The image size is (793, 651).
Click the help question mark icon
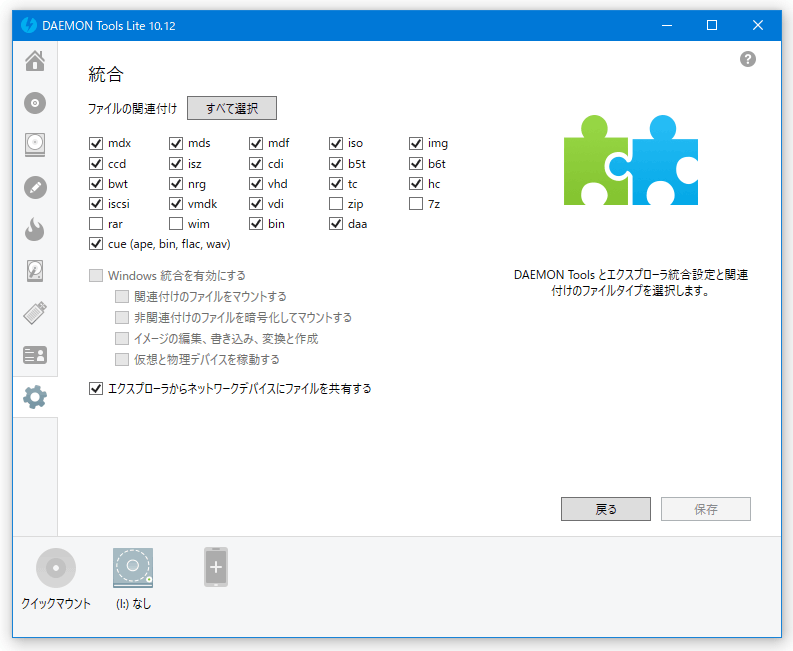coord(747,59)
